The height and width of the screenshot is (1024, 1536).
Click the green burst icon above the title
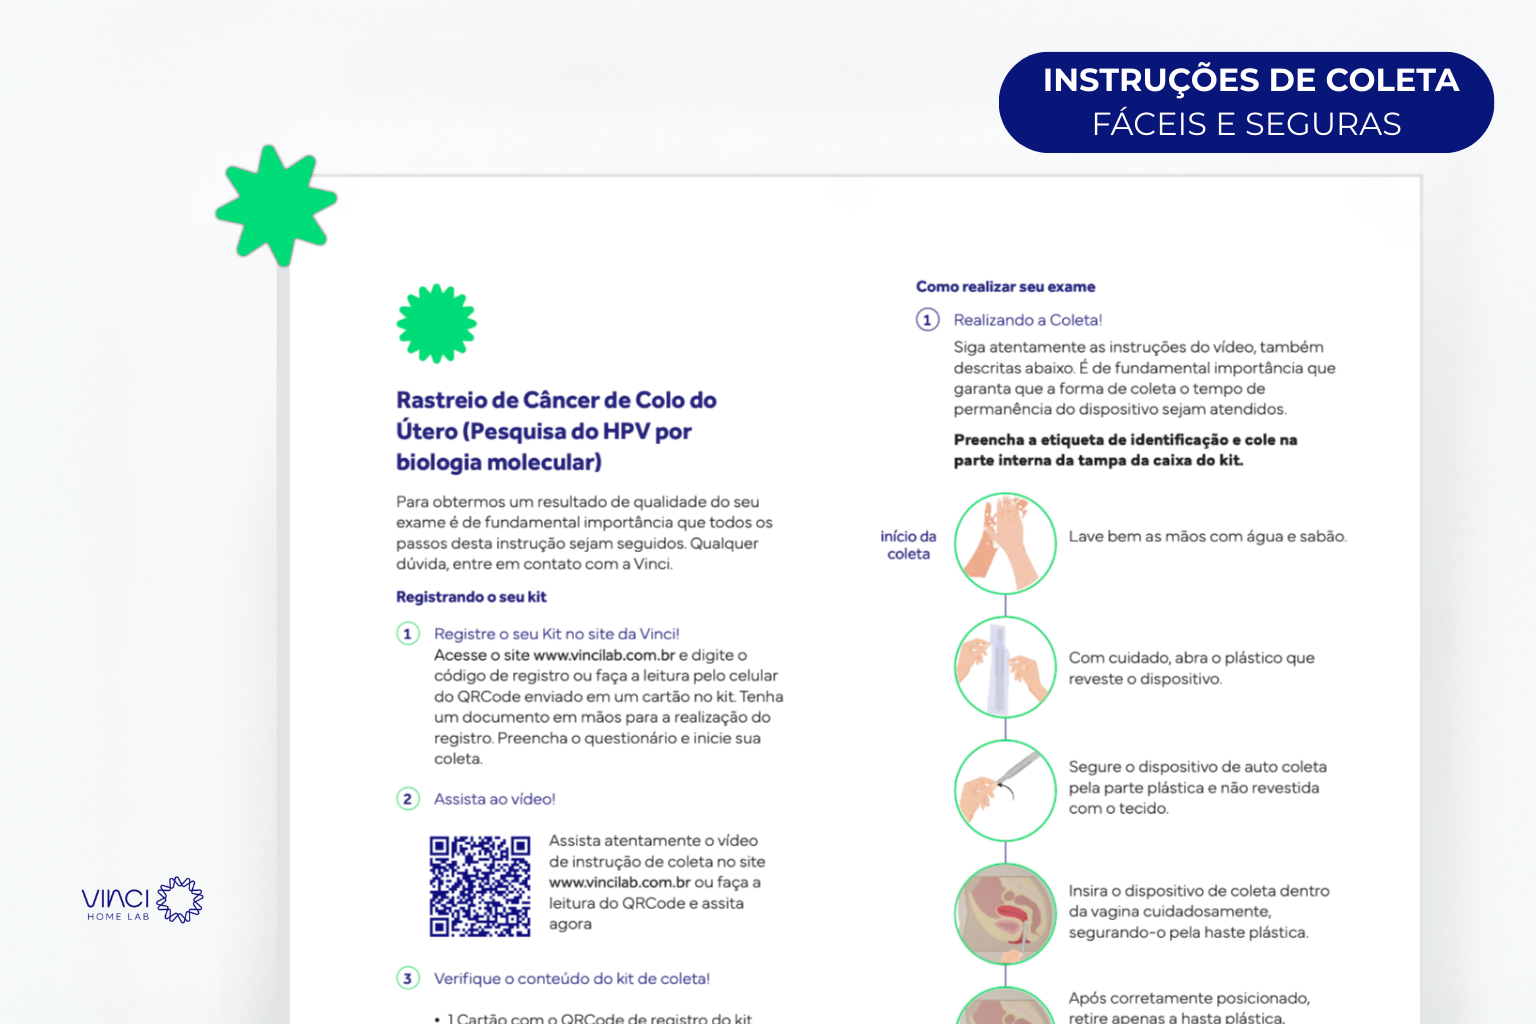coord(436,323)
